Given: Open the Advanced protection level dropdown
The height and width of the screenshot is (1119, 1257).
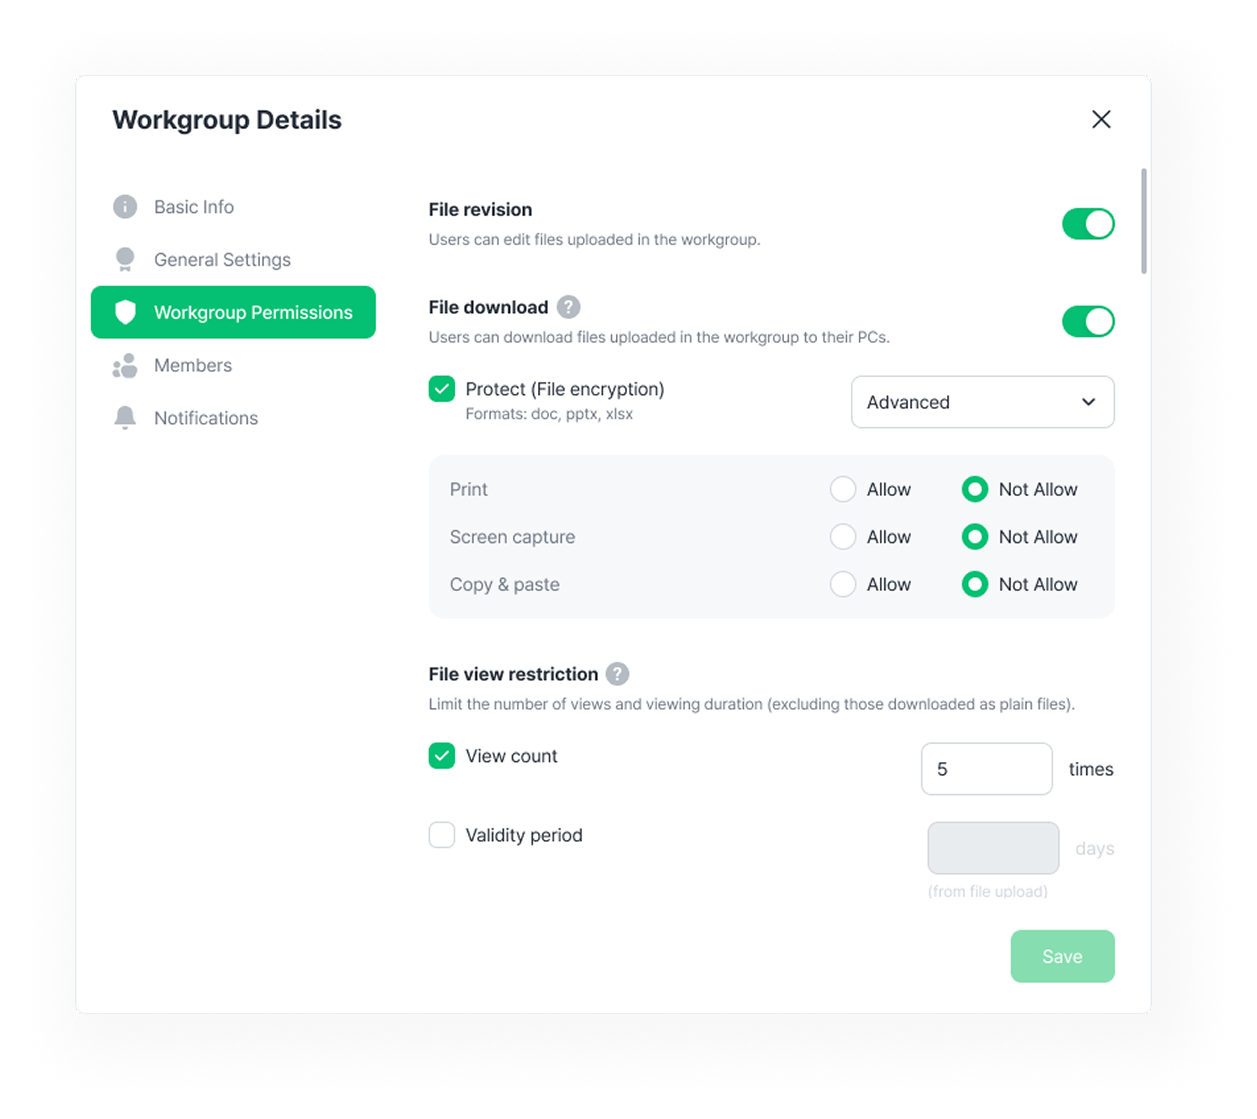Looking at the screenshot, I should point(983,402).
